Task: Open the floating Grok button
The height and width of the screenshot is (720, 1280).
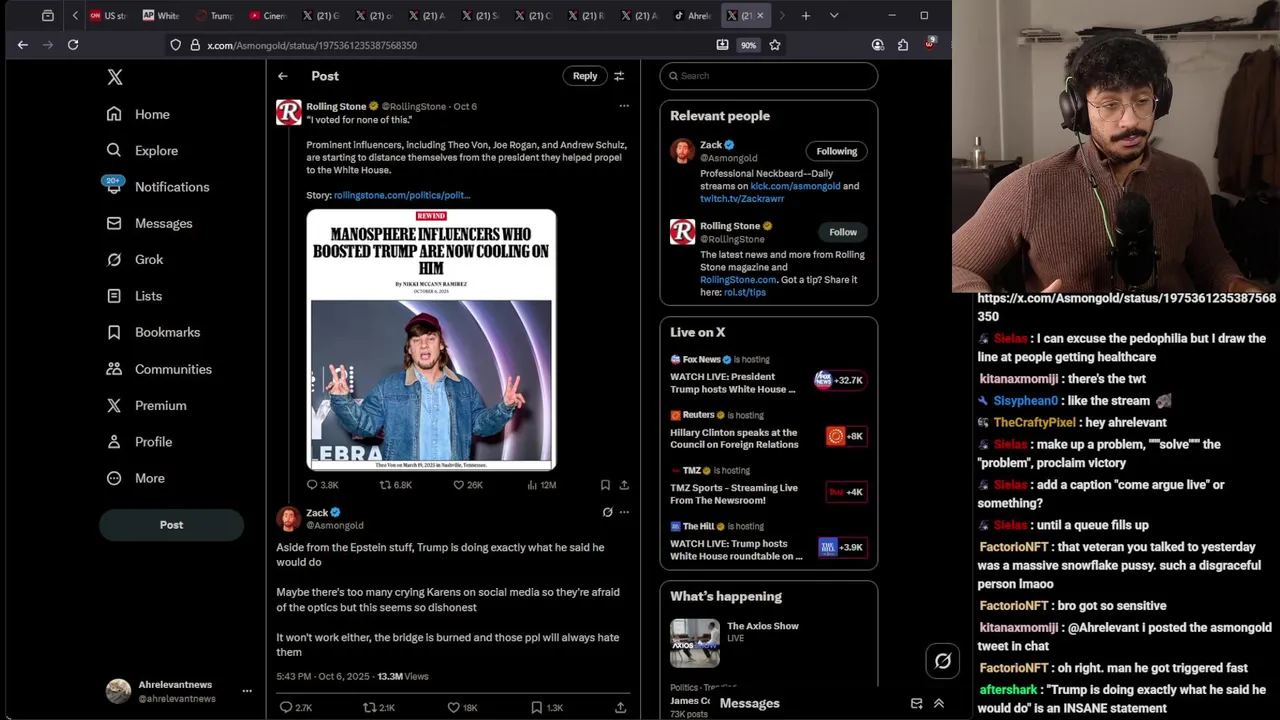Action: (x=943, y=661)
